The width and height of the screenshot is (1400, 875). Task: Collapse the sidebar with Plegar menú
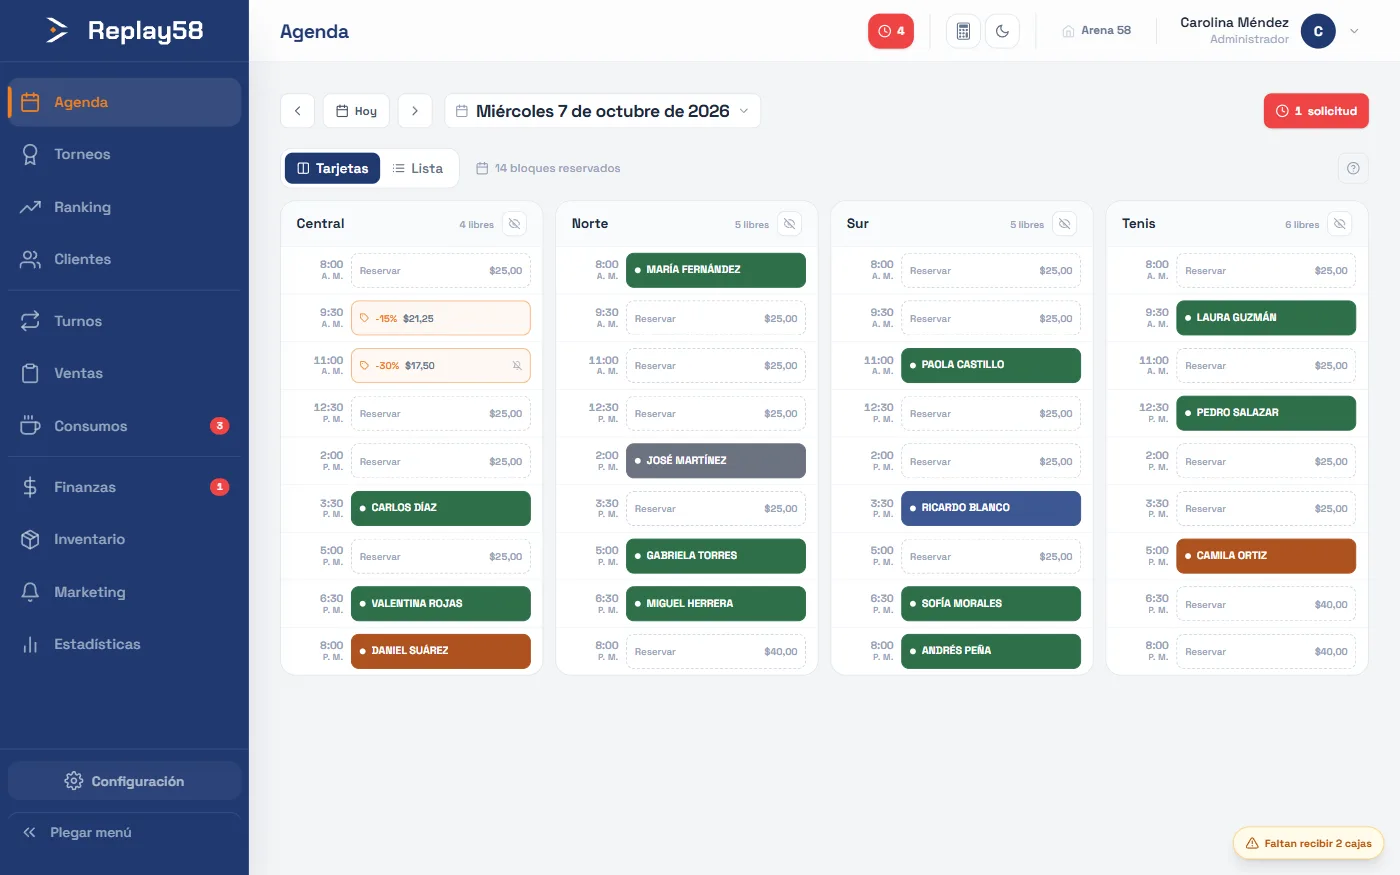point(124,832)
